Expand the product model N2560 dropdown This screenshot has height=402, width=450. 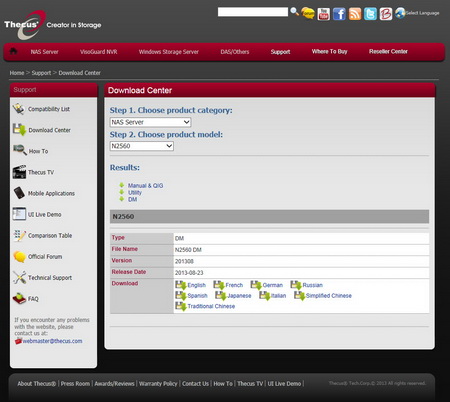tap(142, 146)
